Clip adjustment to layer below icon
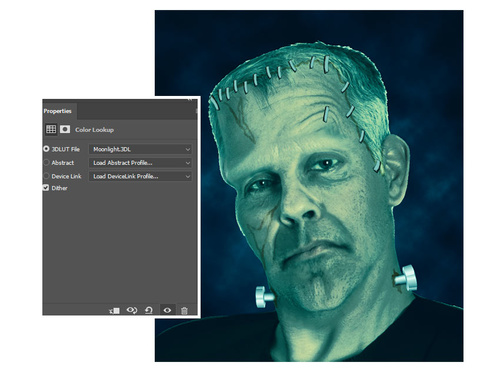Viewport: 500px width, 372px height. click(x=114, y=311)
